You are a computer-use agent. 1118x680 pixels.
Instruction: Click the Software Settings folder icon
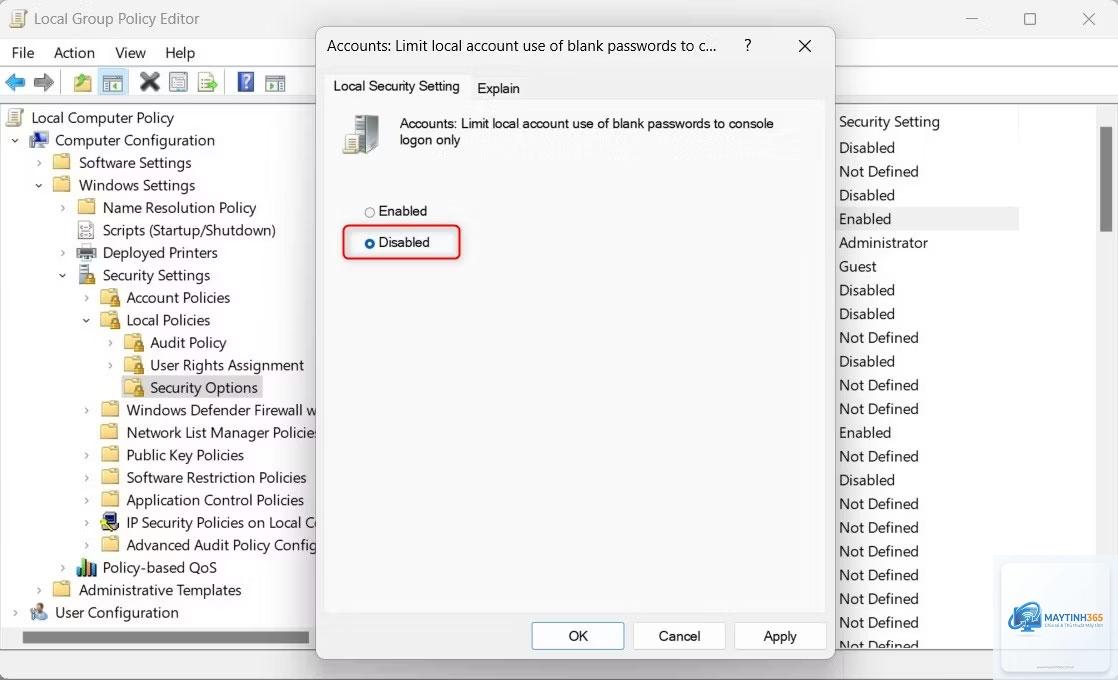63,163
